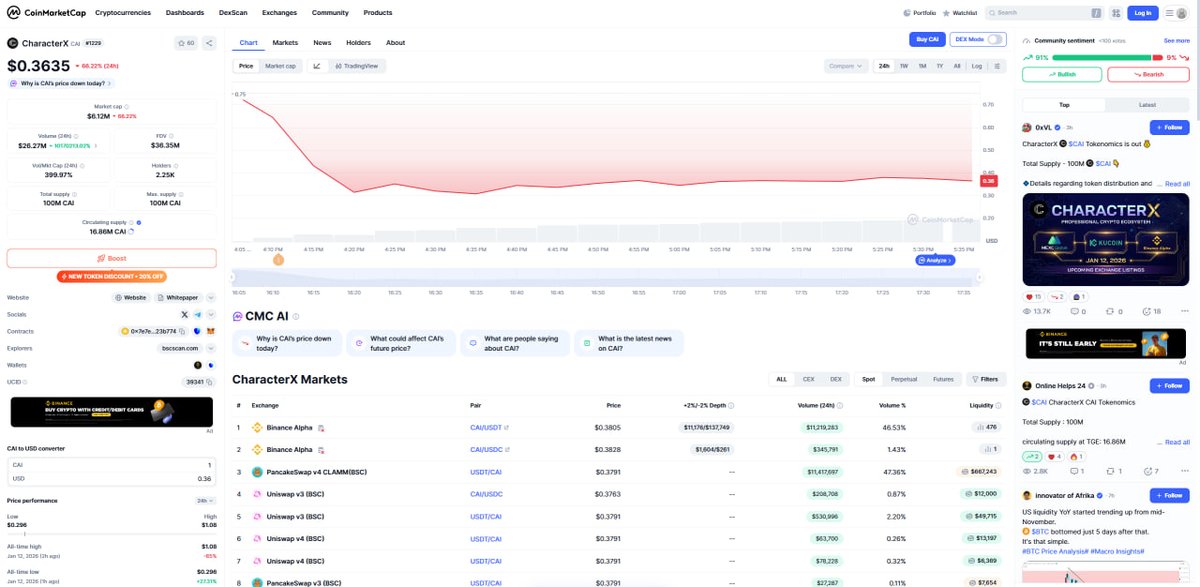Add CharacterX to watchlist via star button
The image size is (1200, 587).
pyautogui.click(x=186, y=43)
